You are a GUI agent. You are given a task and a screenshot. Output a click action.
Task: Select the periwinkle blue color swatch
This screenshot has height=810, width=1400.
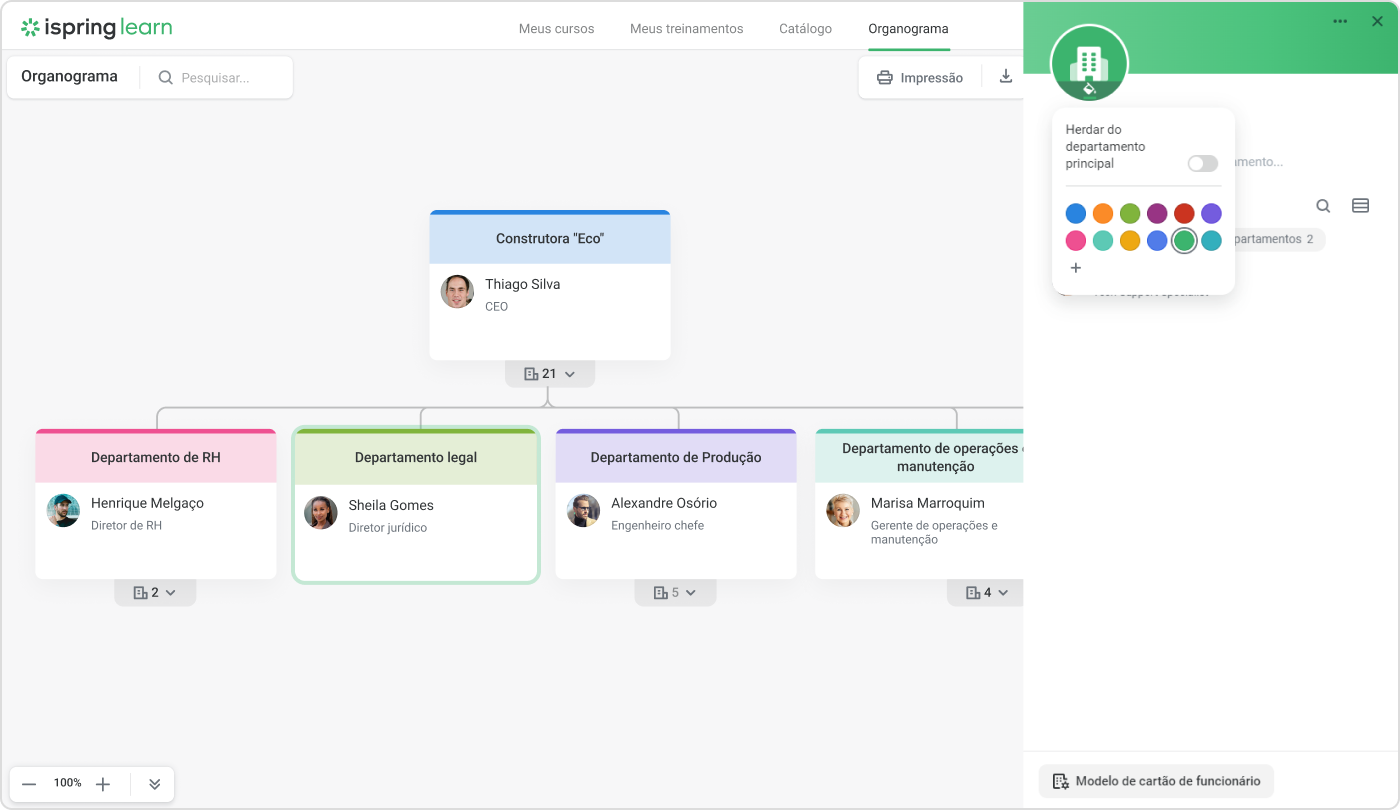(x=1157, y=240)
